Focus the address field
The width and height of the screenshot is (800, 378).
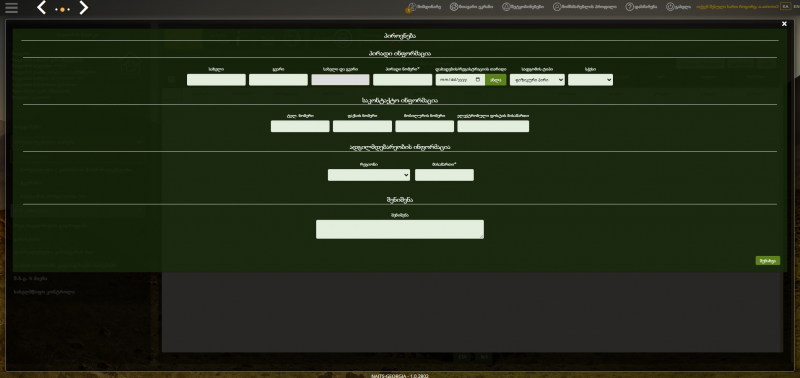pos(444,175)
